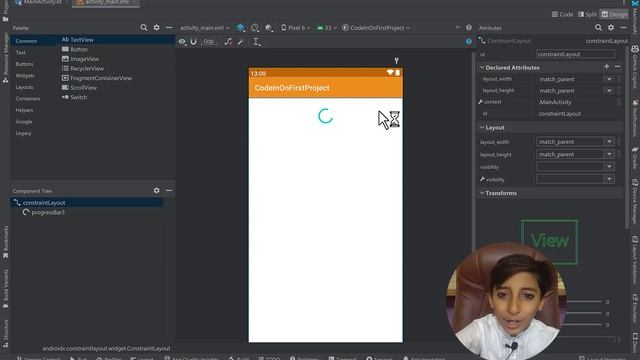This screenshot has height=360, width=640.
Task: Search the Palette panel
Action: [x=144, y=28]
